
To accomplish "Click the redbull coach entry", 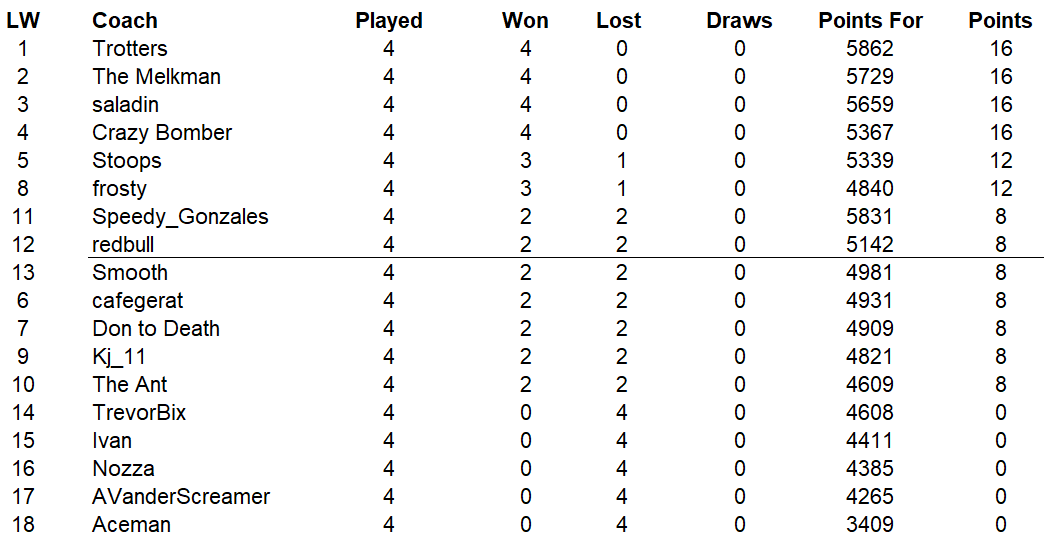I will pos(123,245).
